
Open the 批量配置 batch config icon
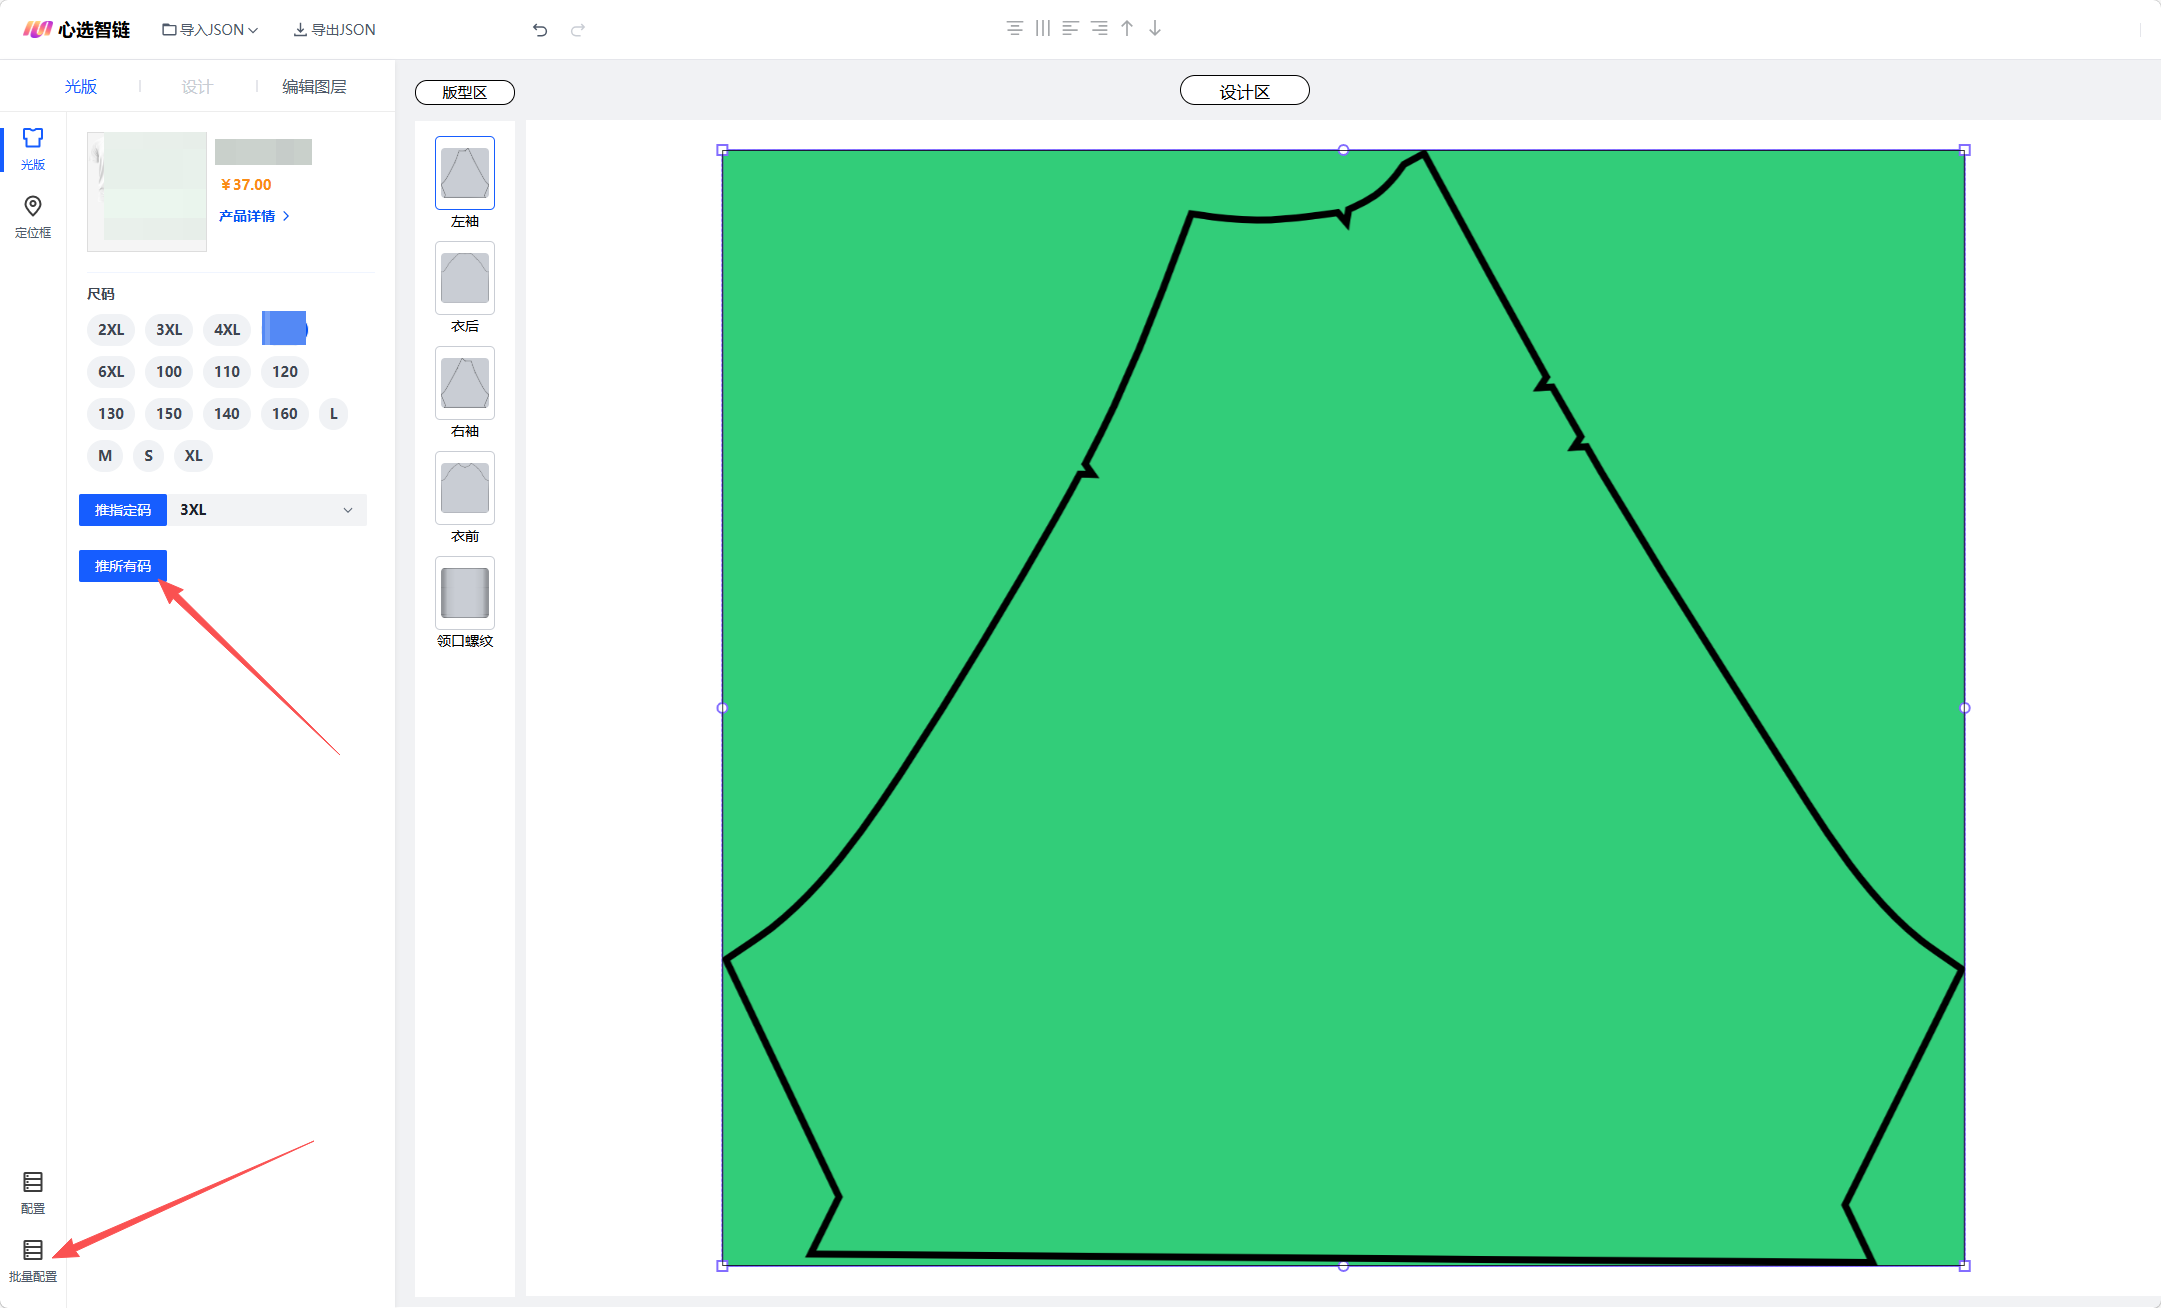(33, 1250)
